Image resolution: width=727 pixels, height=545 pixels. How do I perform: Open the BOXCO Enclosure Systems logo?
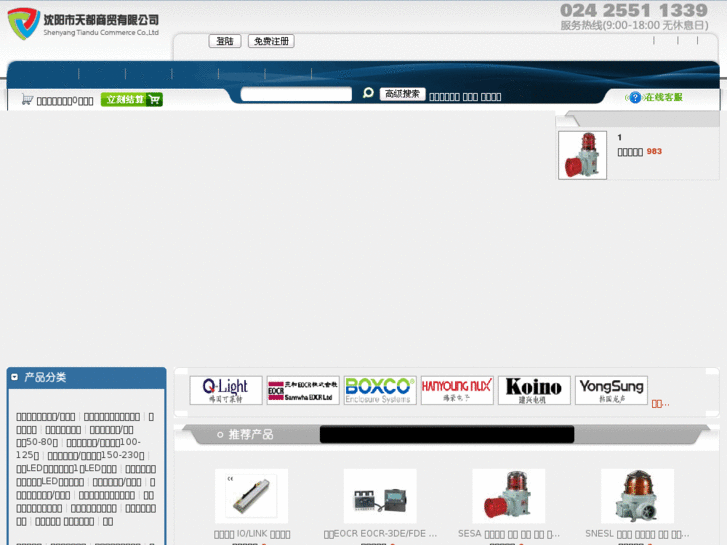380,390
